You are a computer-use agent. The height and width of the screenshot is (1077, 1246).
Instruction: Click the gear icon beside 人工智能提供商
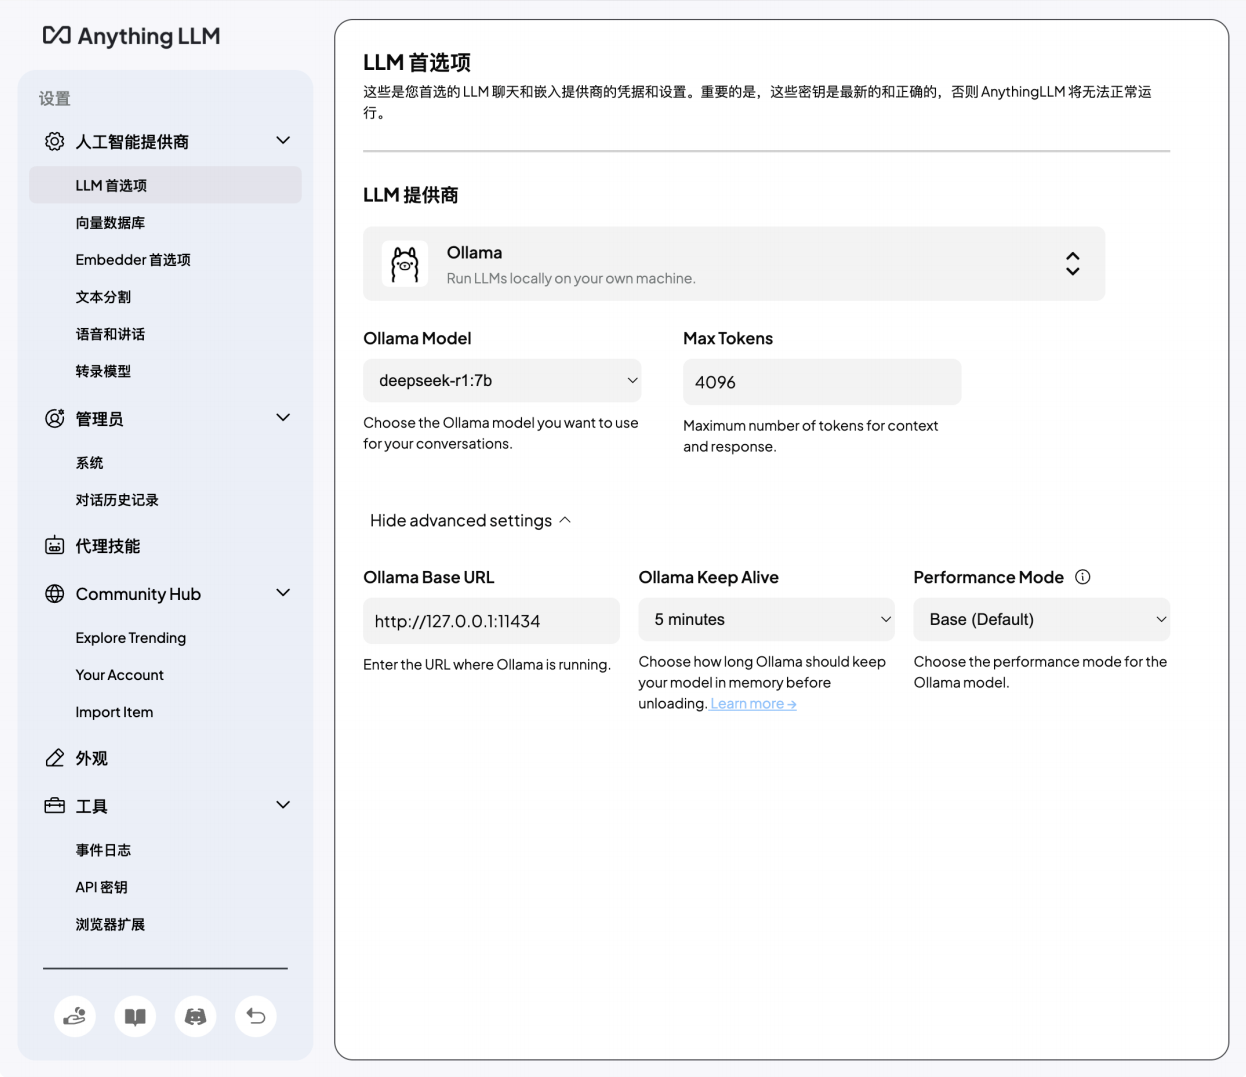click(x=55, y=141)
